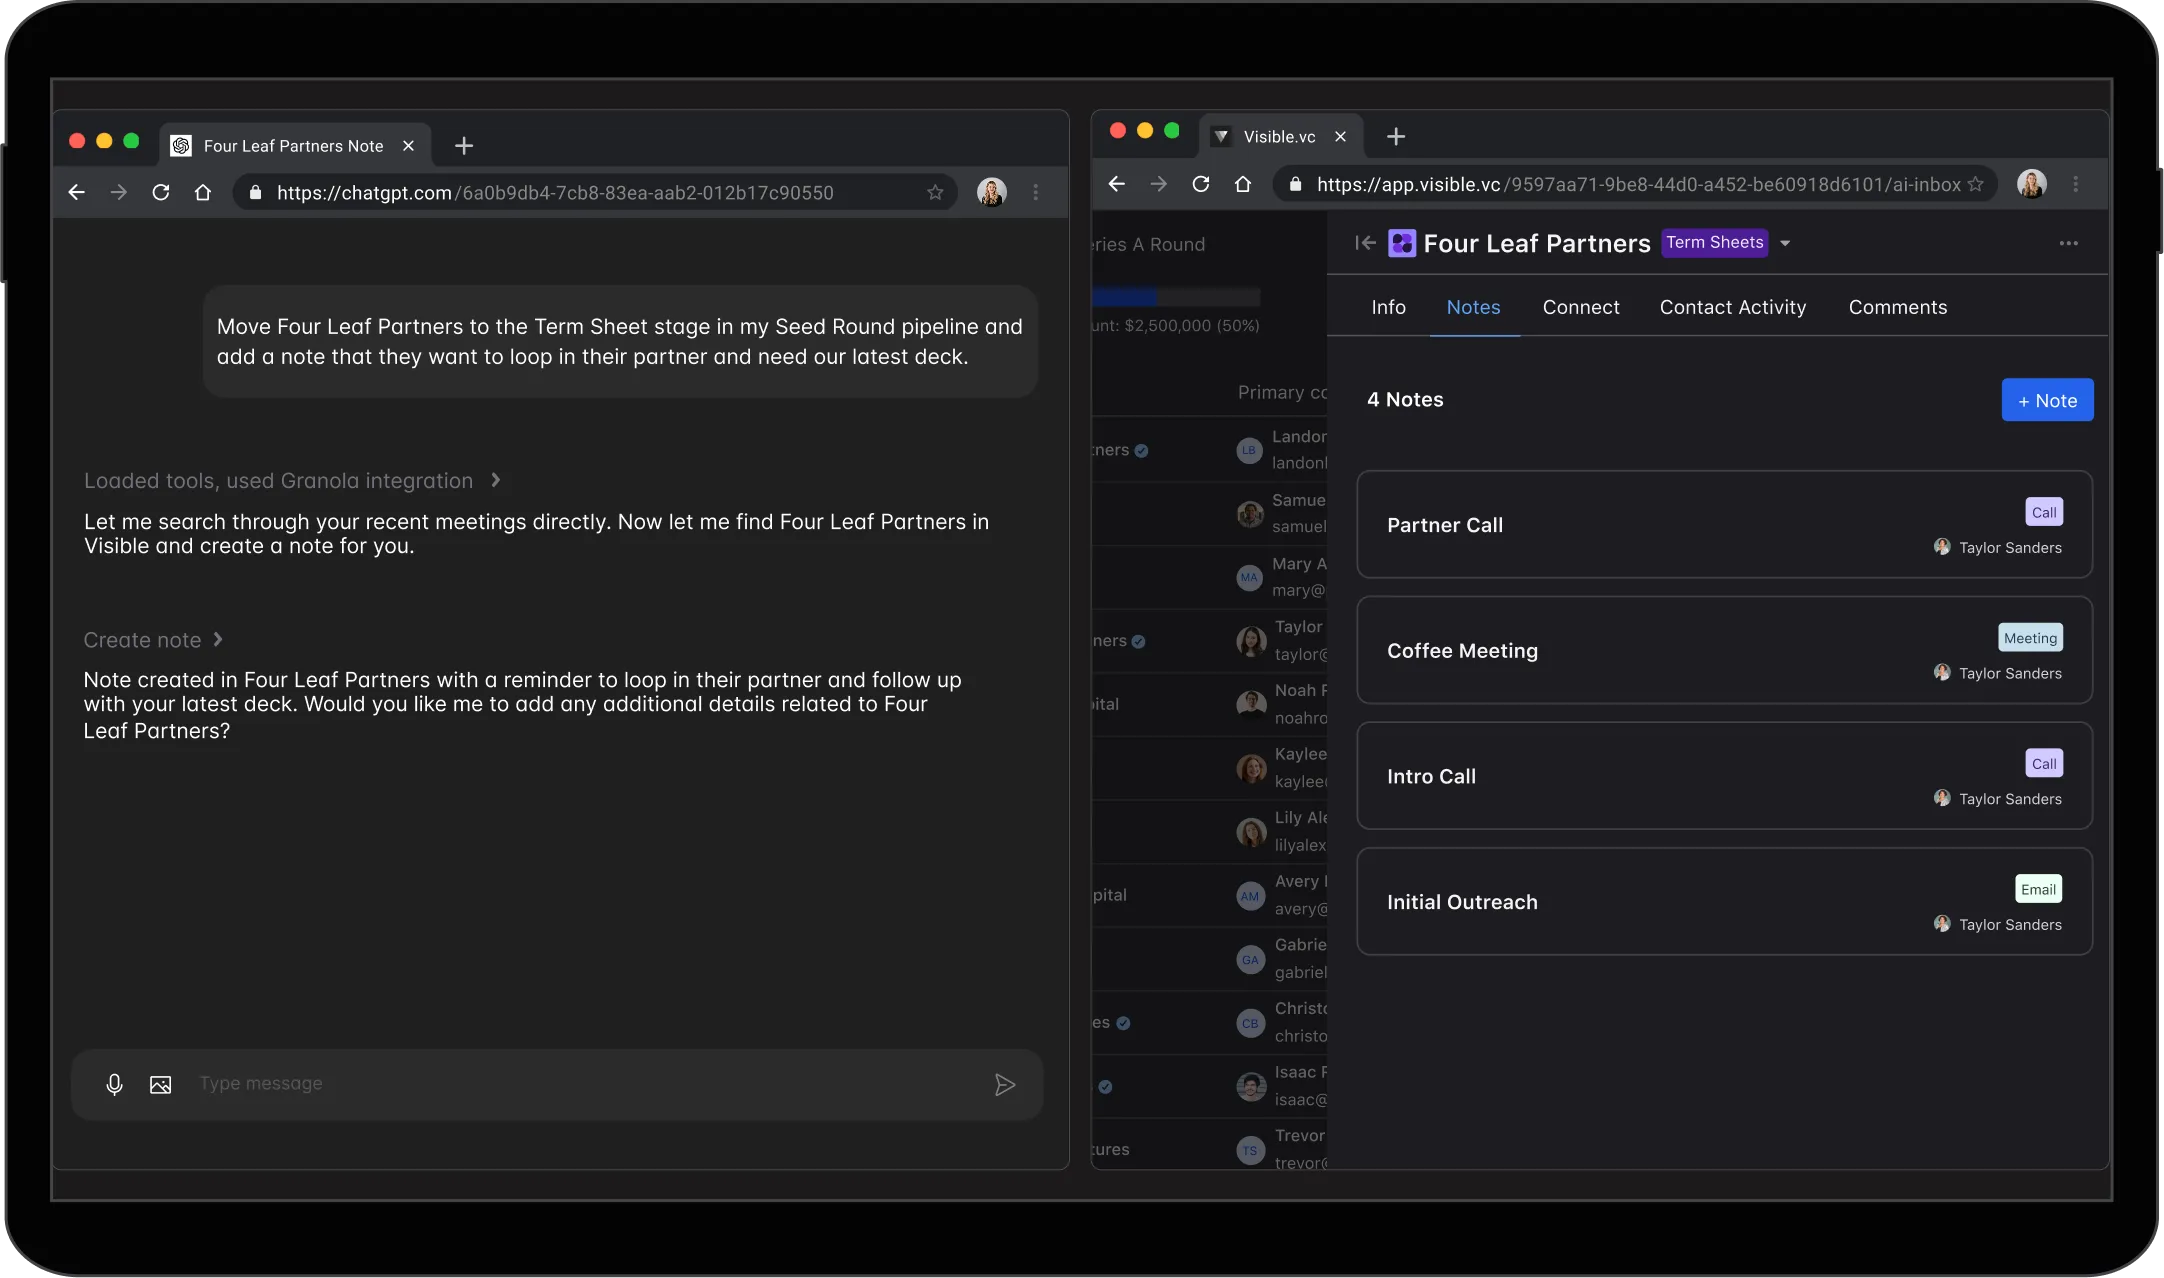Click the '4 Notes' heading text
2164x1278 pixels.
coord(1405,400)
